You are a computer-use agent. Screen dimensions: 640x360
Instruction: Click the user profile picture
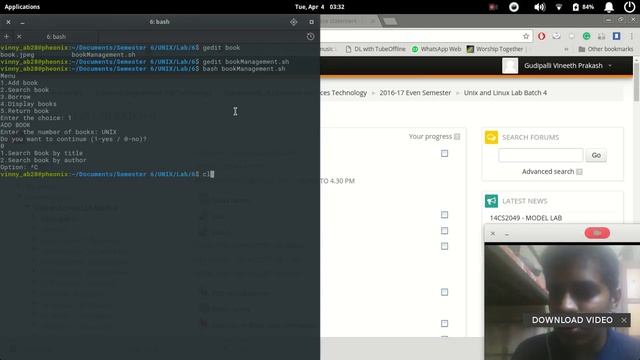pyautogui.click(x=510, y=66)
